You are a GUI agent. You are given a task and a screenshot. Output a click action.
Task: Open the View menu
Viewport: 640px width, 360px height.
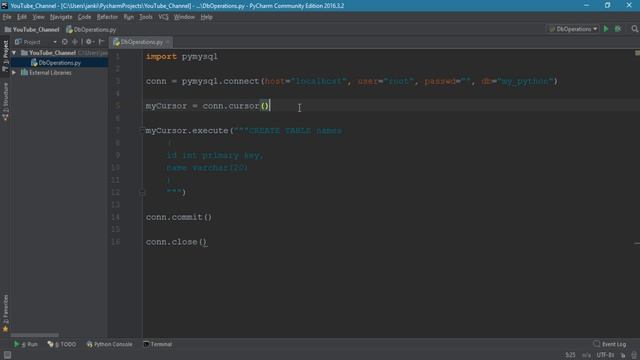(x=38, y=17)
